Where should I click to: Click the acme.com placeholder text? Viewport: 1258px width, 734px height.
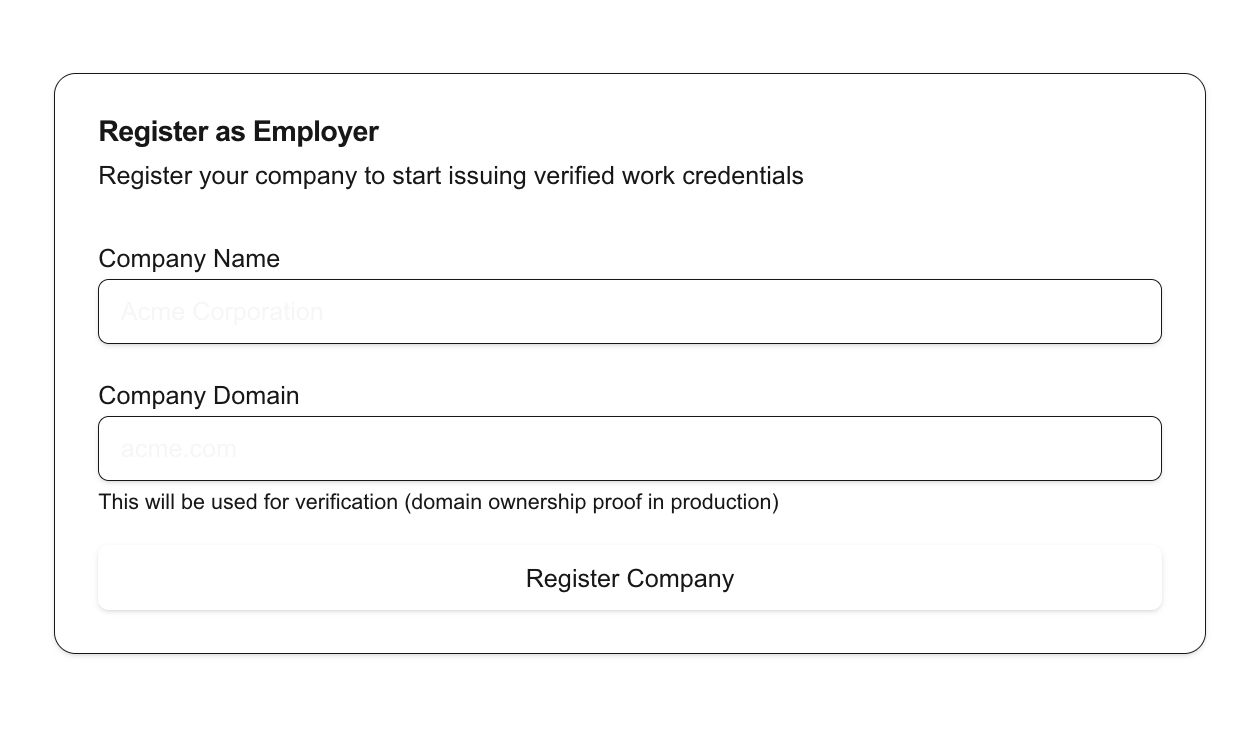178,448
